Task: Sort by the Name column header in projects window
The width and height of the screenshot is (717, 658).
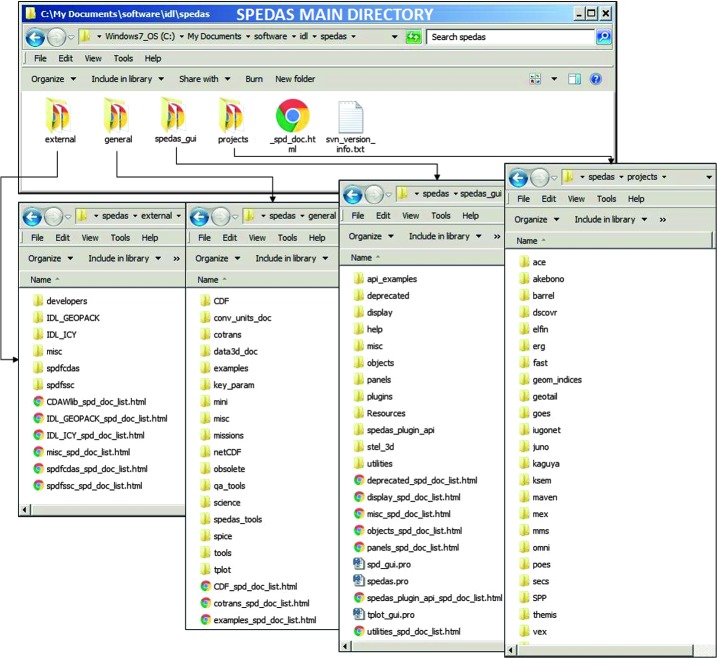Action: click(x=527, y=241)
